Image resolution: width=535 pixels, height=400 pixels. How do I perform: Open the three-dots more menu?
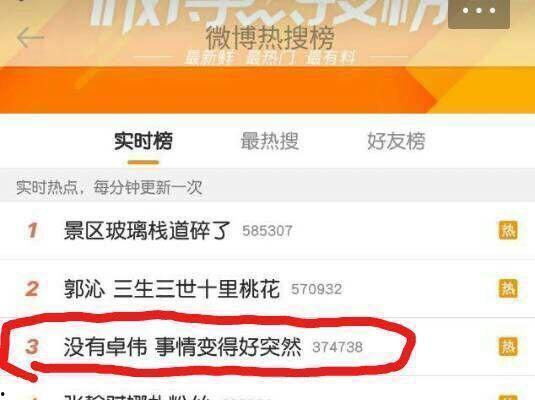coord(479,12)
